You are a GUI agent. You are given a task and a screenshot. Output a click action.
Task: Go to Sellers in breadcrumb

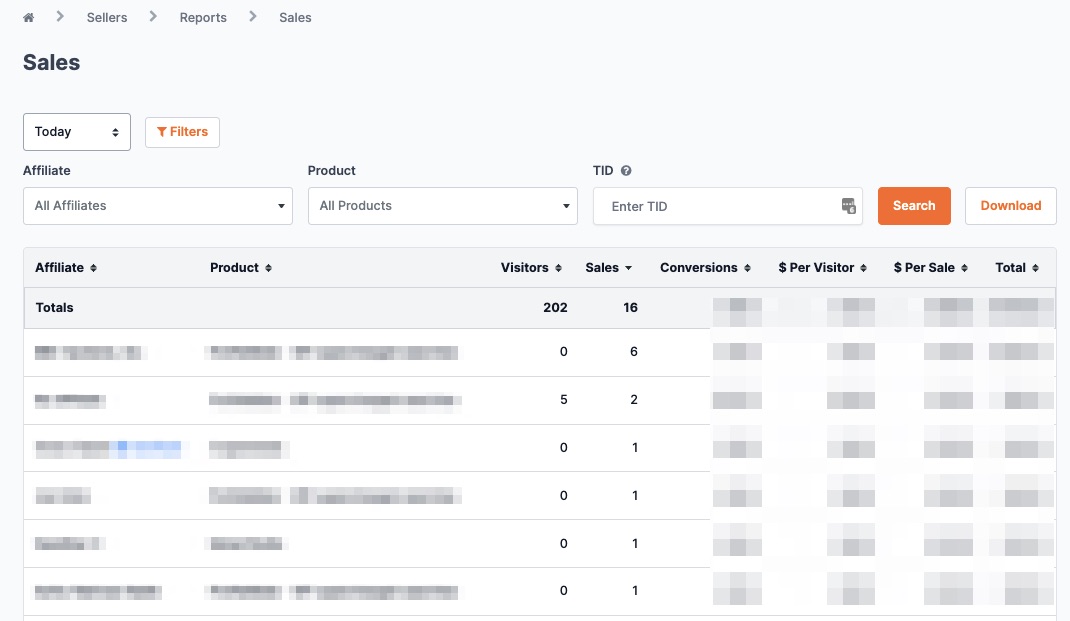[x=107, y=18]
